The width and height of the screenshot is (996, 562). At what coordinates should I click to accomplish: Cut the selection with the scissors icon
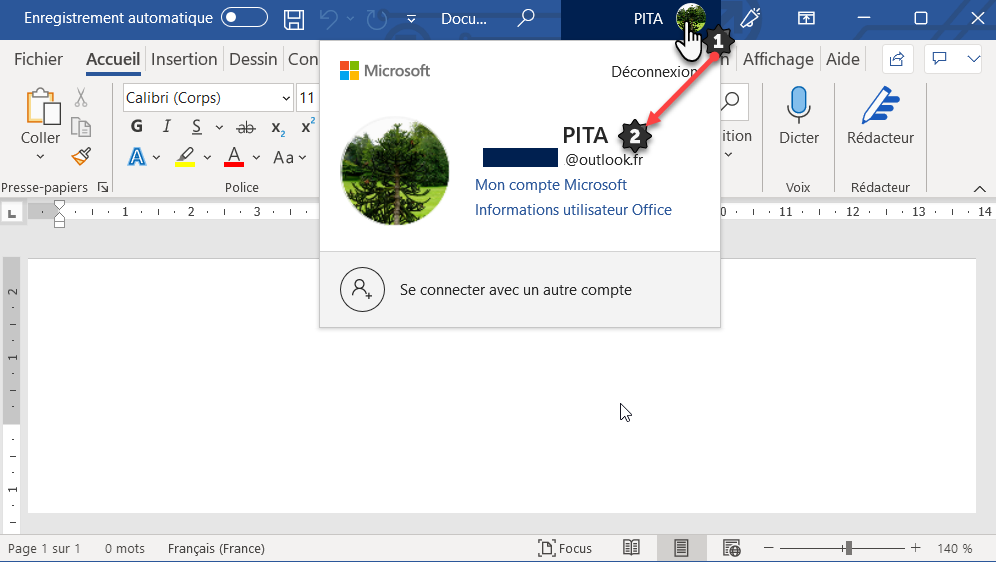pos(81,97)
